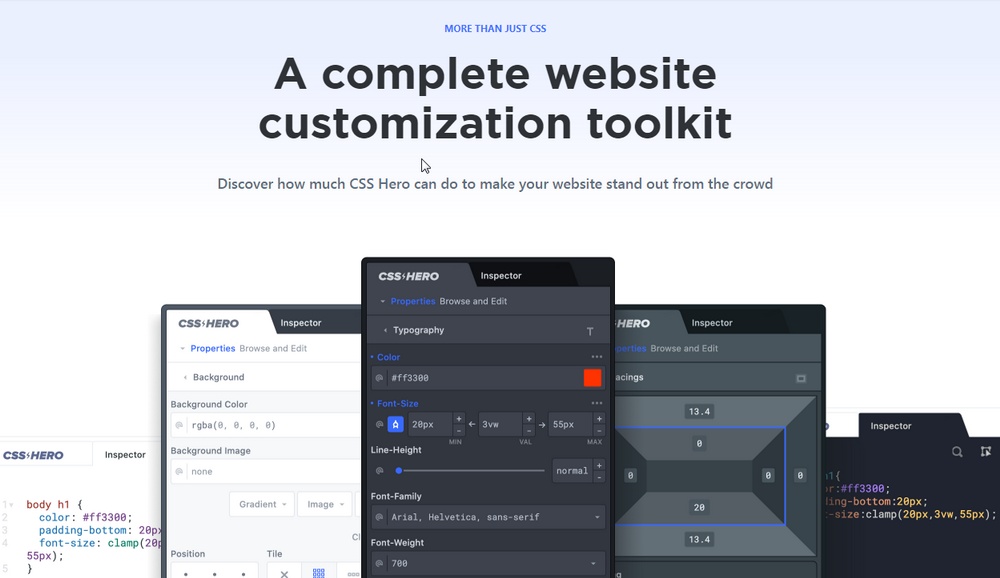The height and width of the screenshot is (578, 1000).
Task: Increase the normal line-height with plus
Action: pyautogui.click(x=599, y=465)
